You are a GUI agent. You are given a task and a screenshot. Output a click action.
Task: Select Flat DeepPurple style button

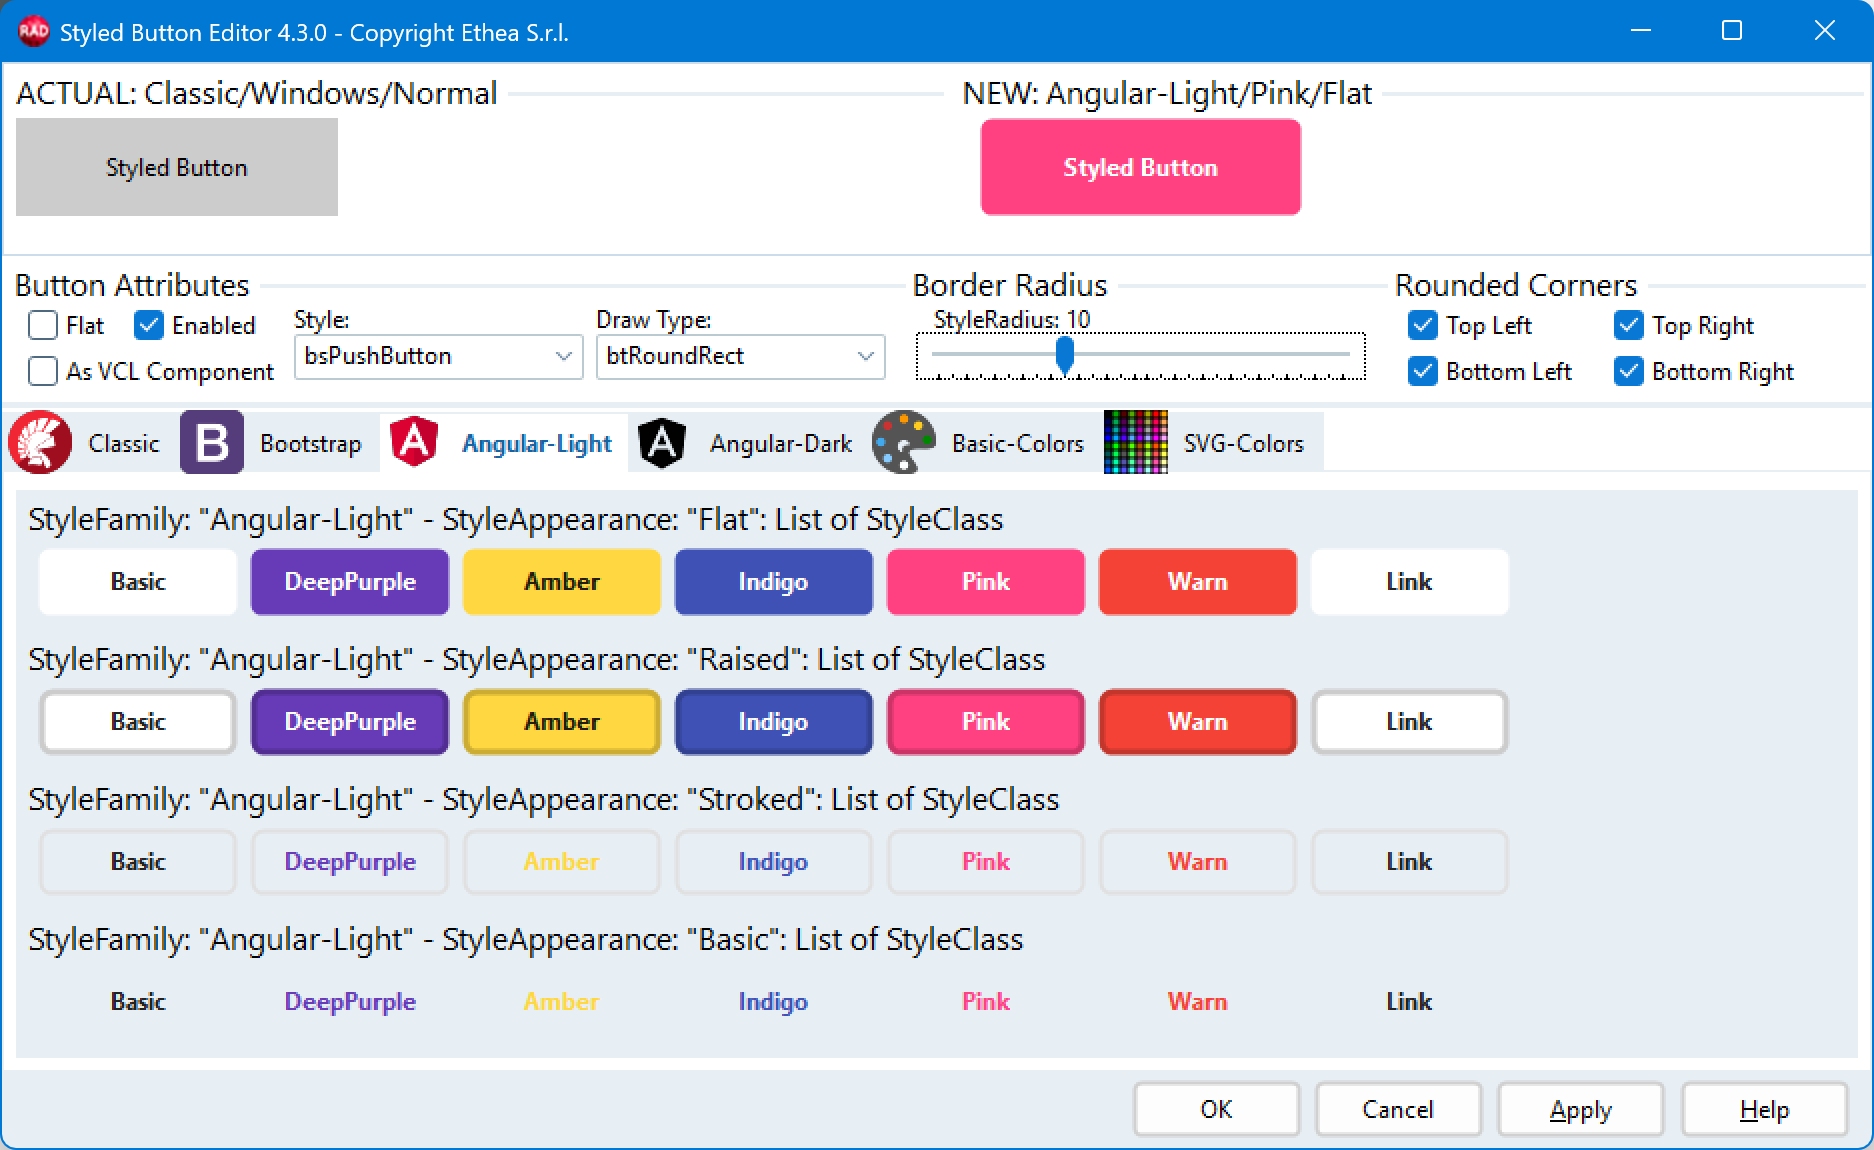coord(350,582)
